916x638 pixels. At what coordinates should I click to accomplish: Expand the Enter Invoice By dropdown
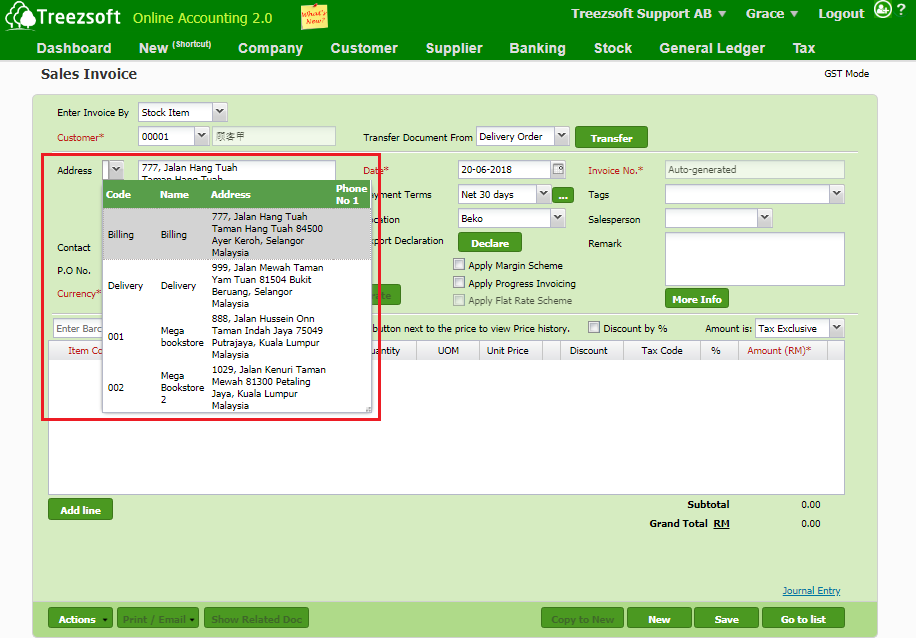pos(220,112)
